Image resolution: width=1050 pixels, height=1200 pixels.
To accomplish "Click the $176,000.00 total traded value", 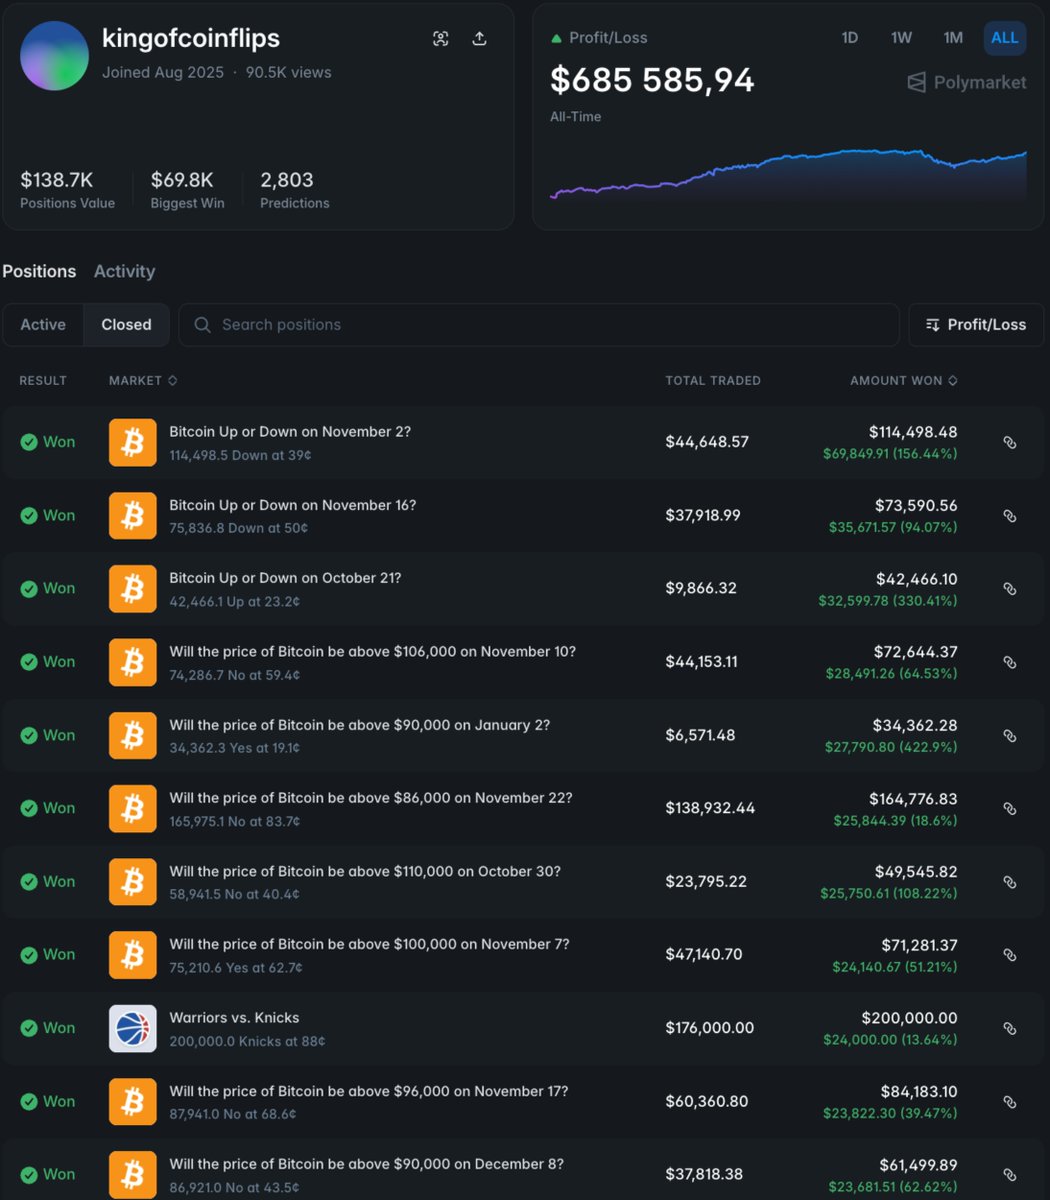I will coord(710,1028).
